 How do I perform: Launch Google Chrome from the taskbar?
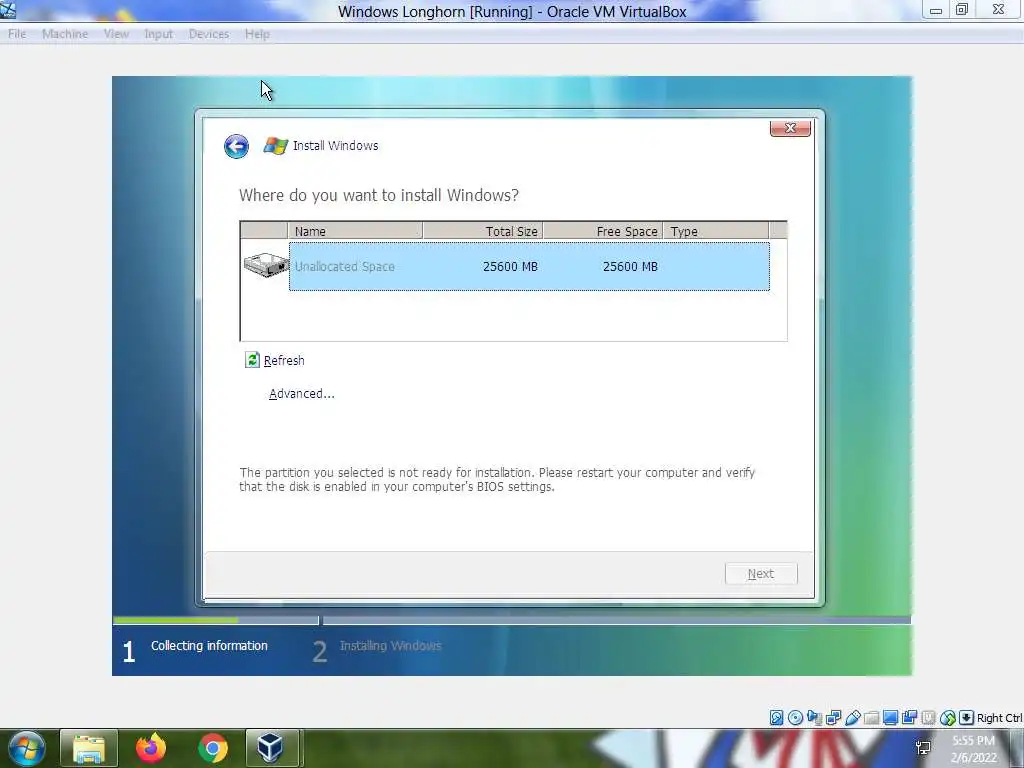pyautogui.click(x=212, y=748)
